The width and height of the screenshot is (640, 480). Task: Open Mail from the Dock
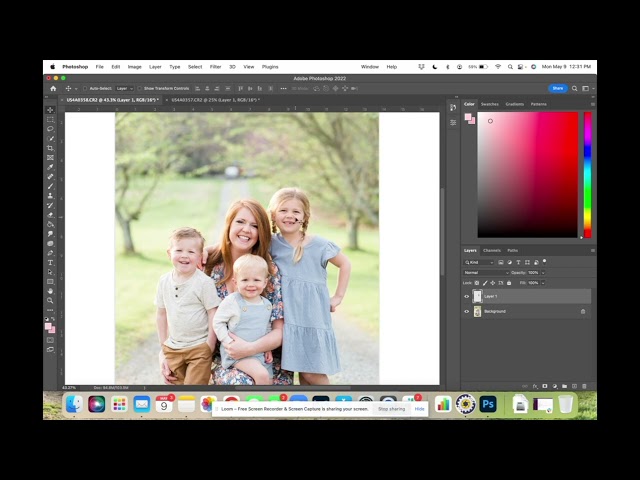coord(142,404)
